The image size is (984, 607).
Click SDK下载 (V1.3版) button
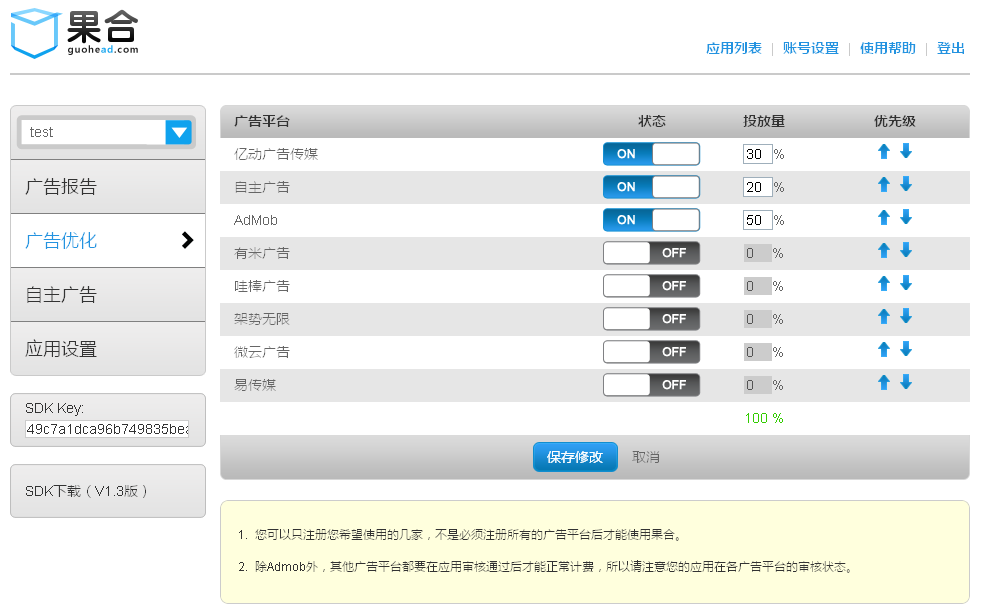pos(108,491)
